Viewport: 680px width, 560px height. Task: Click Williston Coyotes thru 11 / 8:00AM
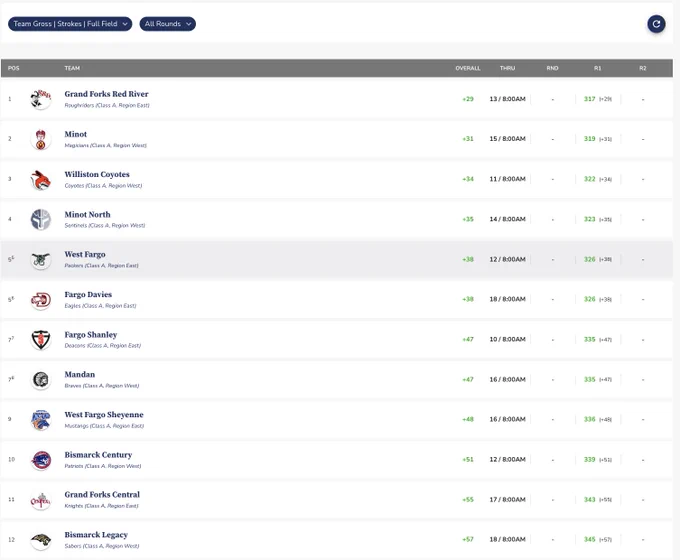pyautogui.click(x=507, y=179)
